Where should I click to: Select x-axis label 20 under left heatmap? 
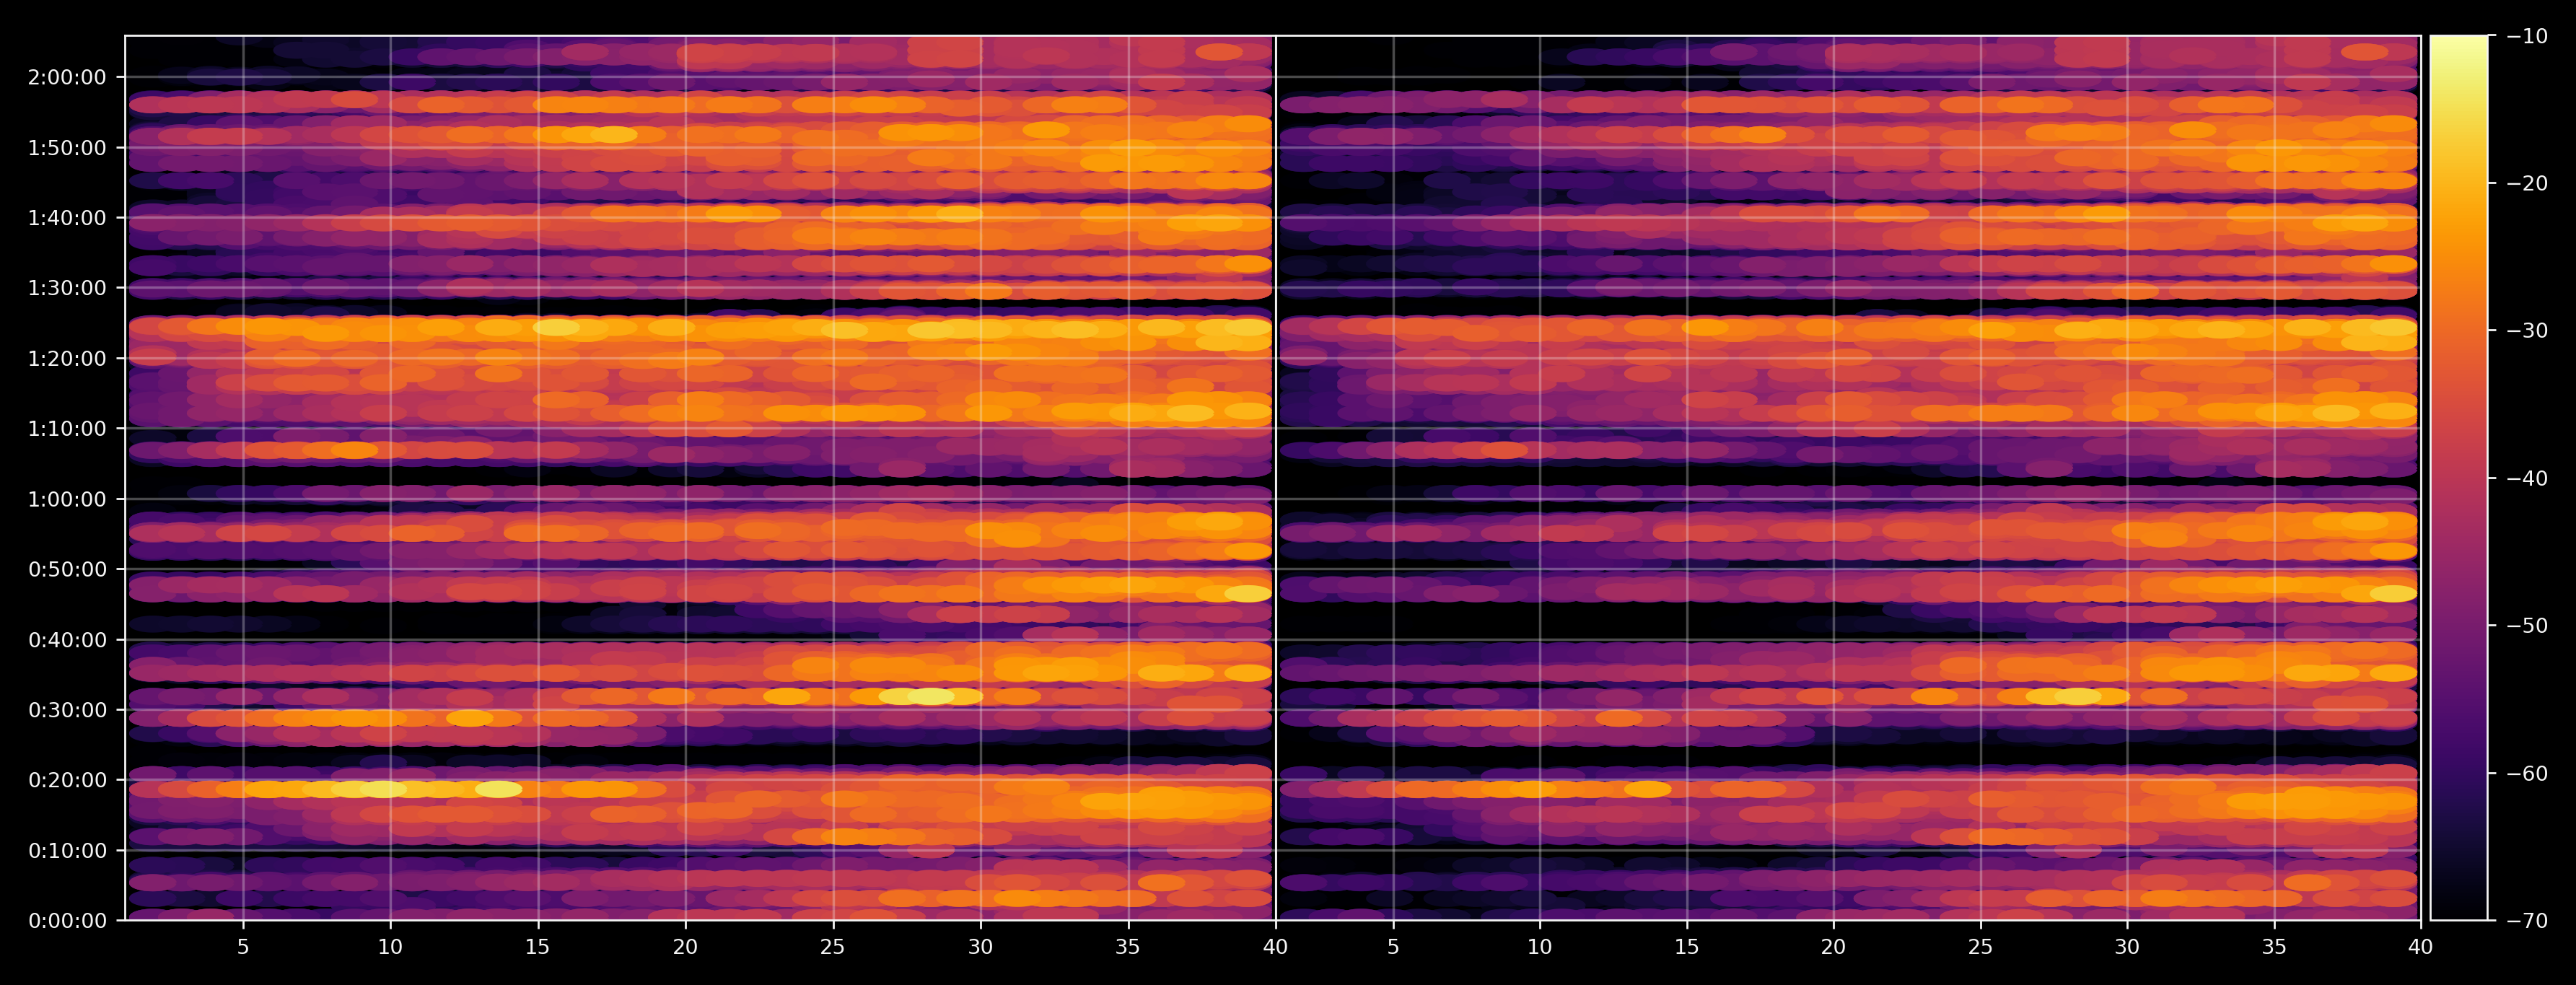tap(685, 947)
